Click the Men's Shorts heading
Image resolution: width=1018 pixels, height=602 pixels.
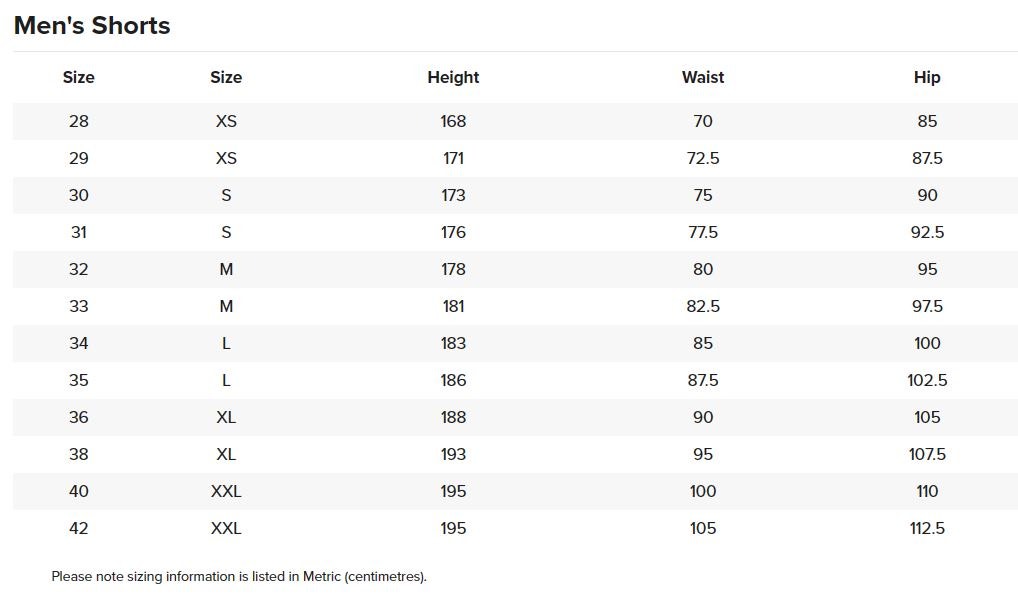(x=92, y=25)
